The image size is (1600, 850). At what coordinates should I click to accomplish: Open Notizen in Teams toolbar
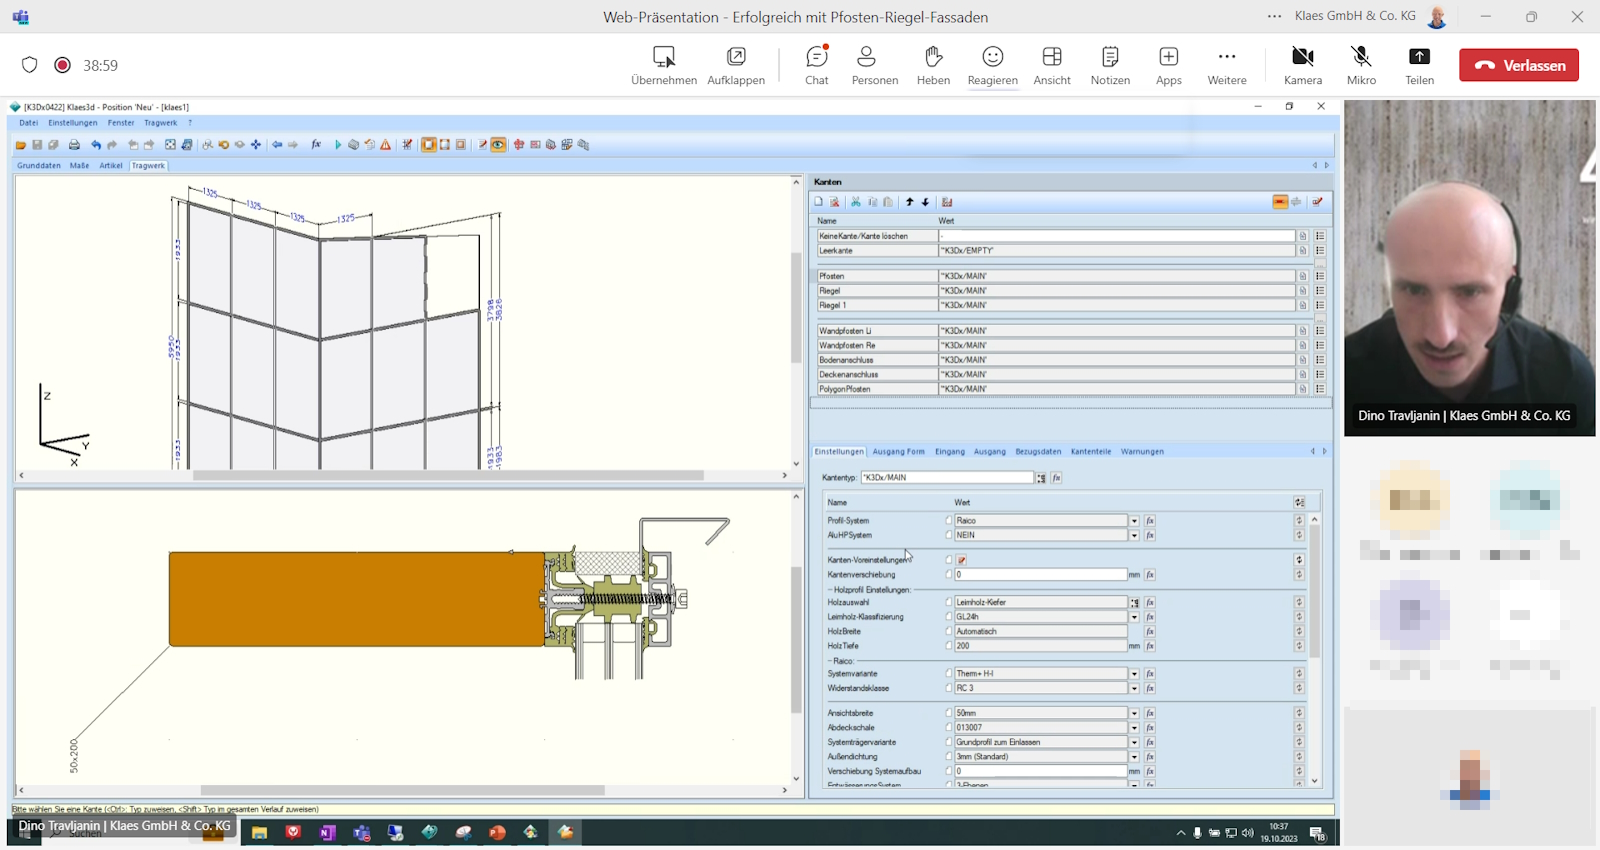1110,66
